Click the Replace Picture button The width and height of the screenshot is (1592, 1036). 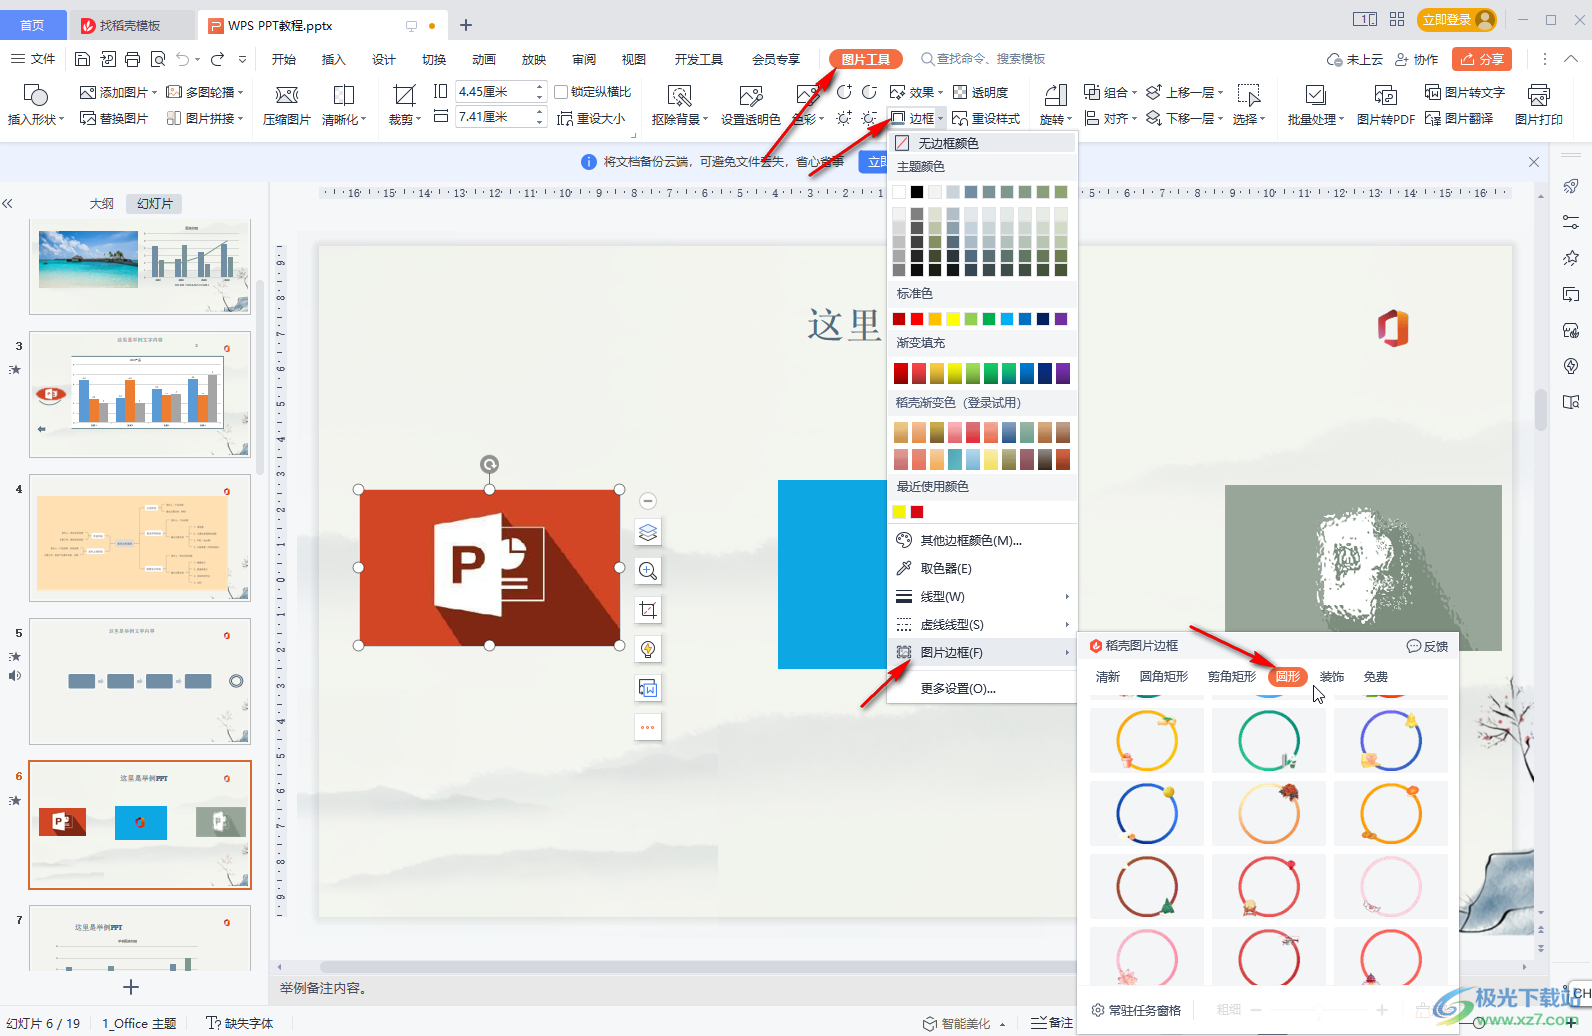pos(114,118)
